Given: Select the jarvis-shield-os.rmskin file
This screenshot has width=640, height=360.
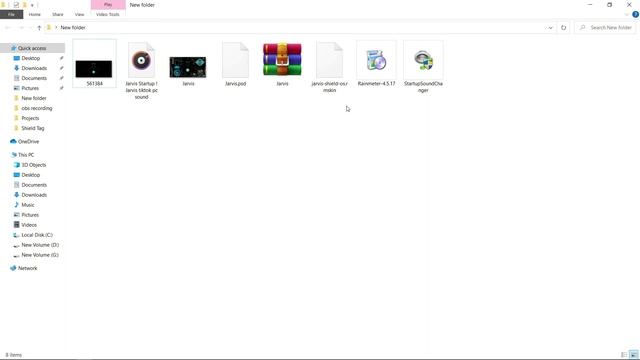Looking at the screenshot, I should coord(329,67).
